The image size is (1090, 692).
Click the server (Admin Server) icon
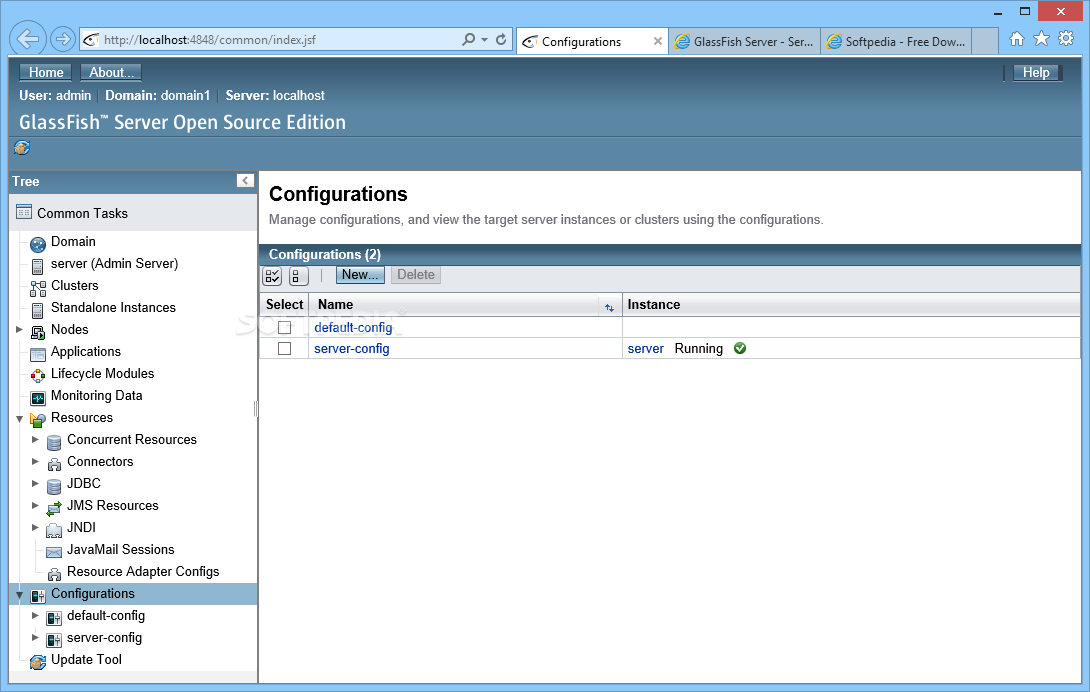pyautogui.click(x=38, y=266)
